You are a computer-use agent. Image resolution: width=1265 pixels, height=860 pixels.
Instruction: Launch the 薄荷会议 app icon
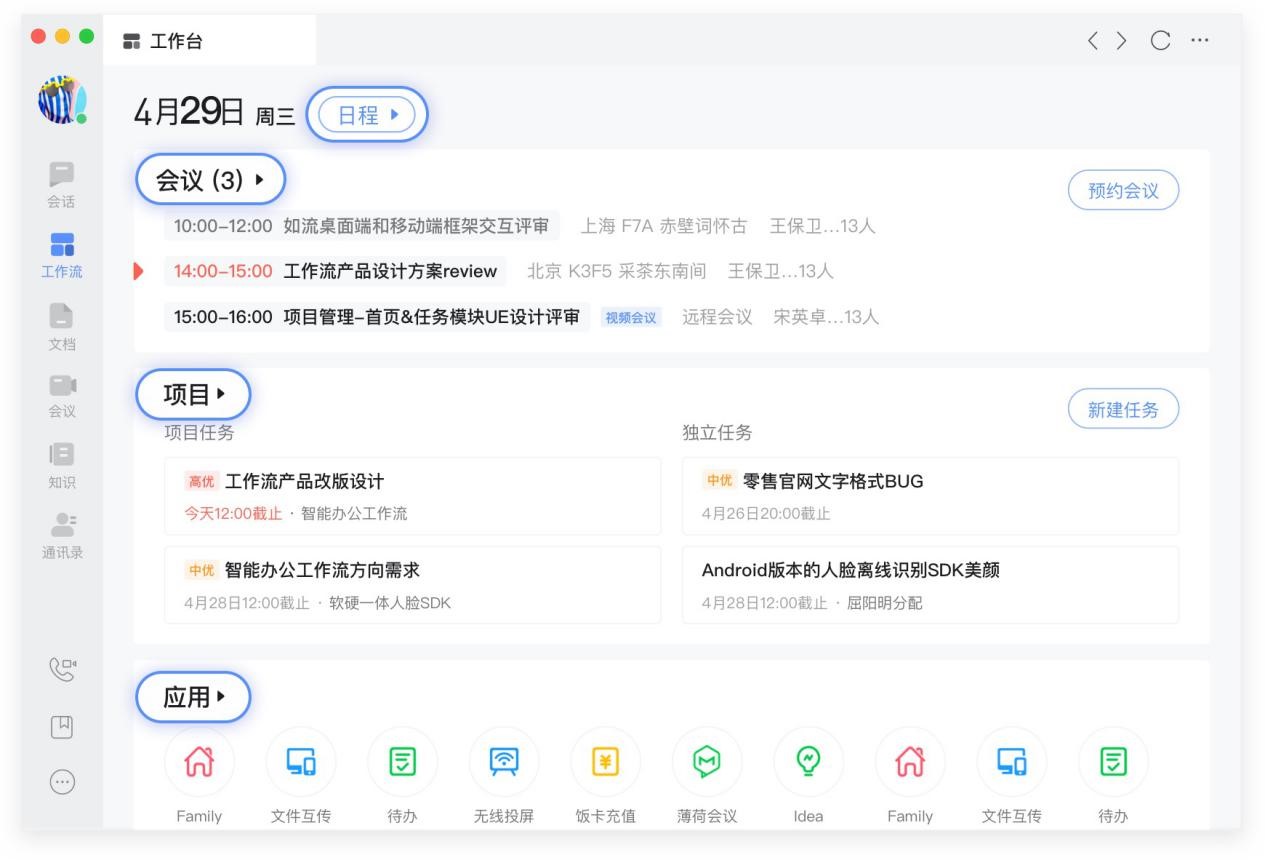(707, 763)
